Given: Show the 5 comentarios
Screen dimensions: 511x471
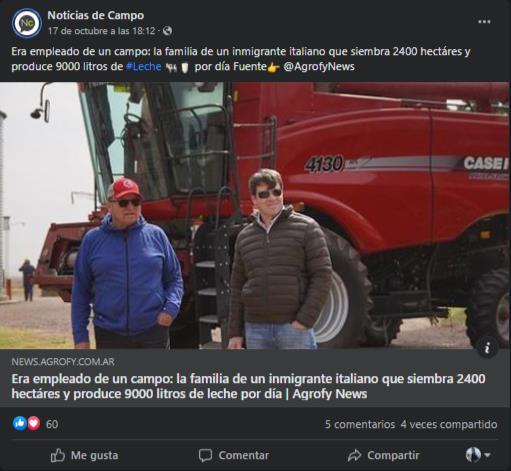Looking at the screenshot, I should click(x=360, y=424).
